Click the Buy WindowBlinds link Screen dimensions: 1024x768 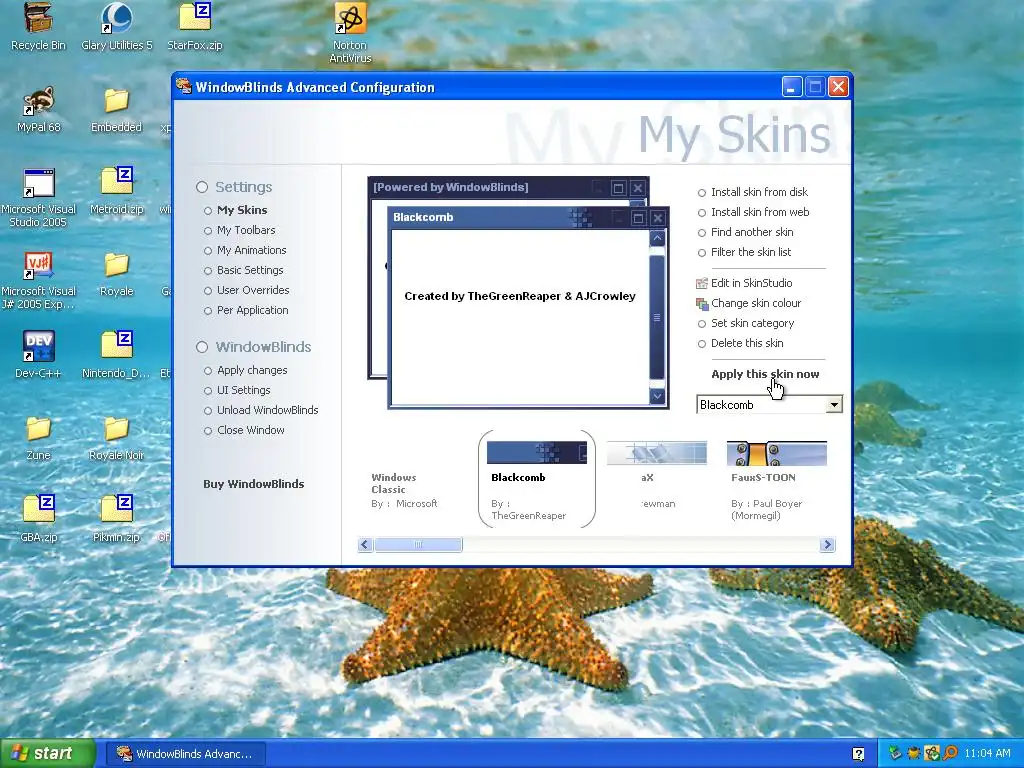pyautogui.click(x=253, y=484)
